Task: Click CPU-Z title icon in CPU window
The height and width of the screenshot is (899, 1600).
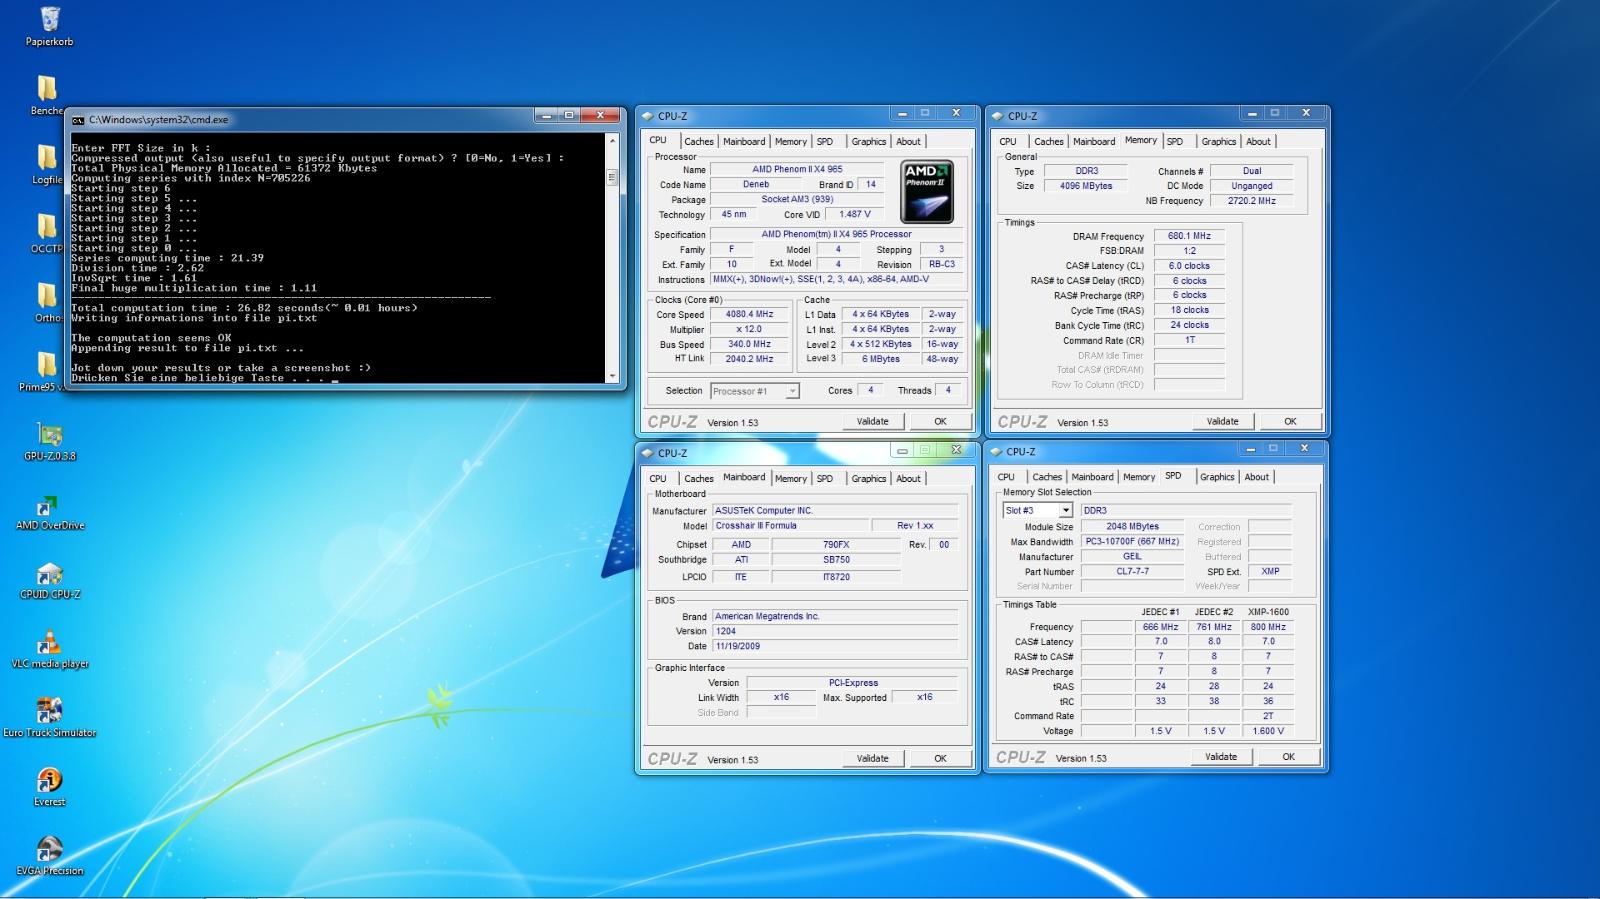Action: click(648, 116)
